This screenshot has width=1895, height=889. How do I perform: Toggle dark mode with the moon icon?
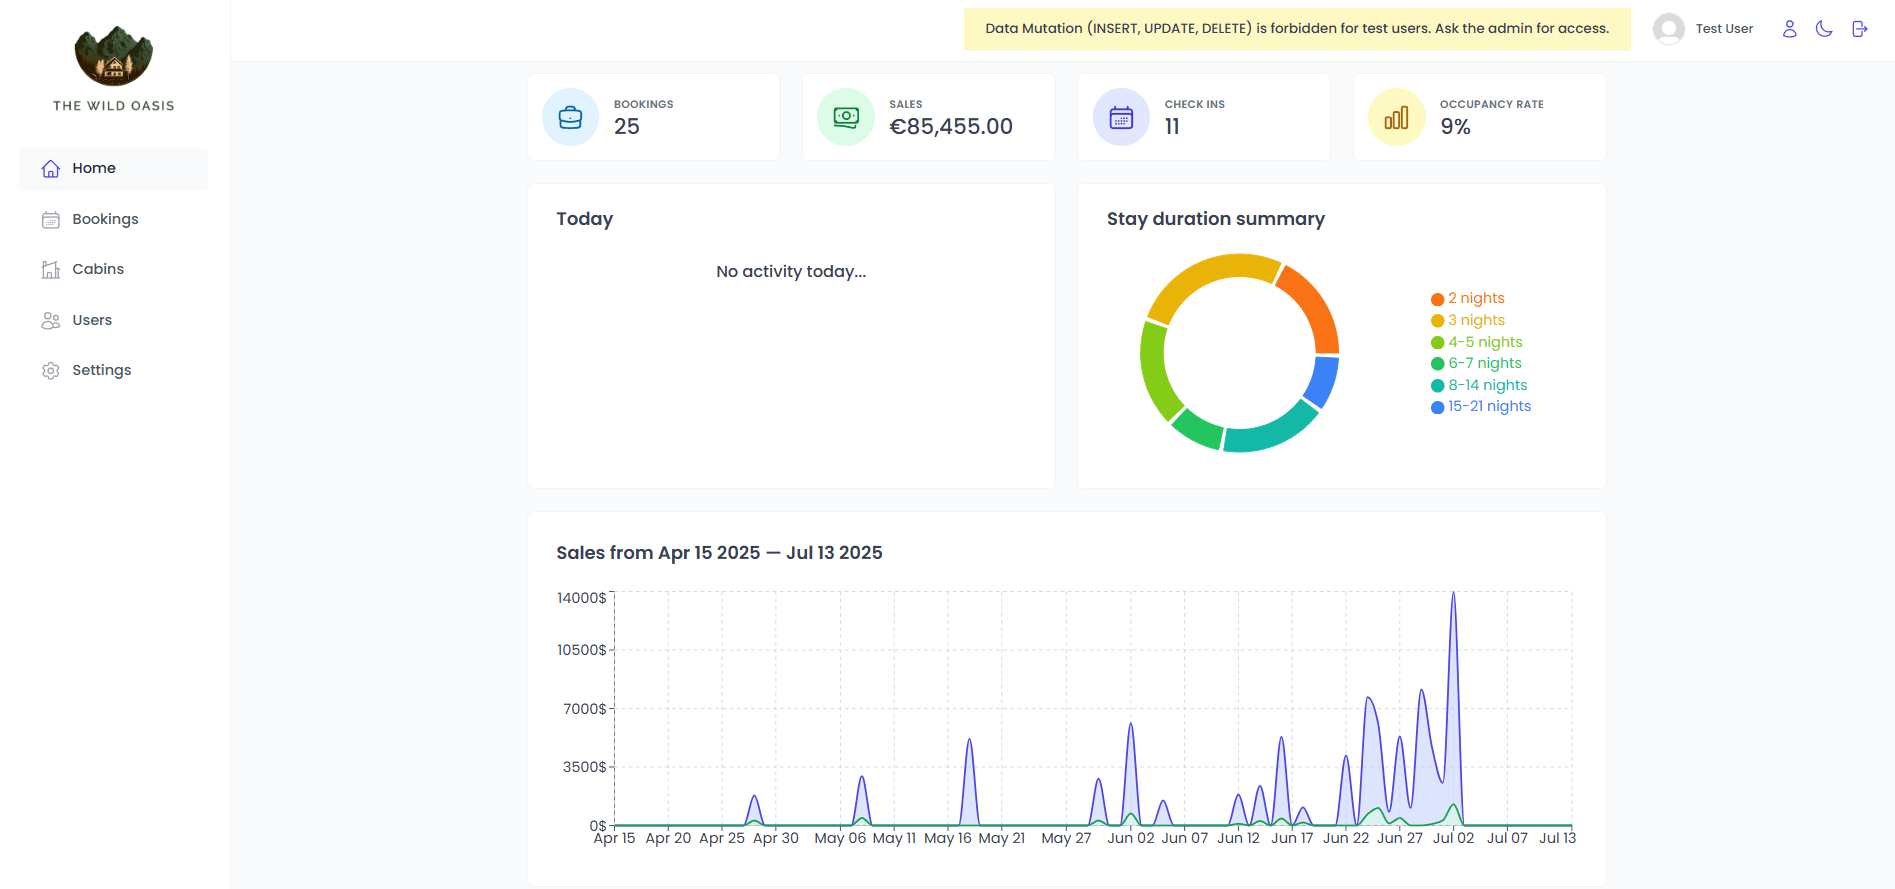tap(1824, 29)
